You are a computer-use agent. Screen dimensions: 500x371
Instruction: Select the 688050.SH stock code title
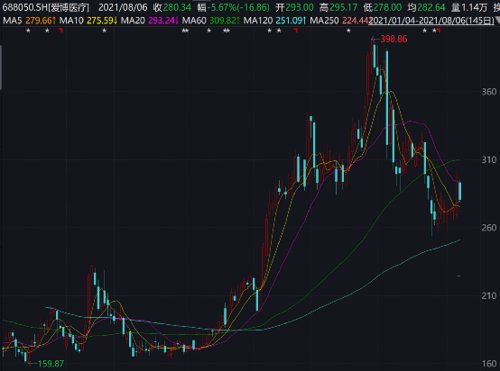coord(25,7)
